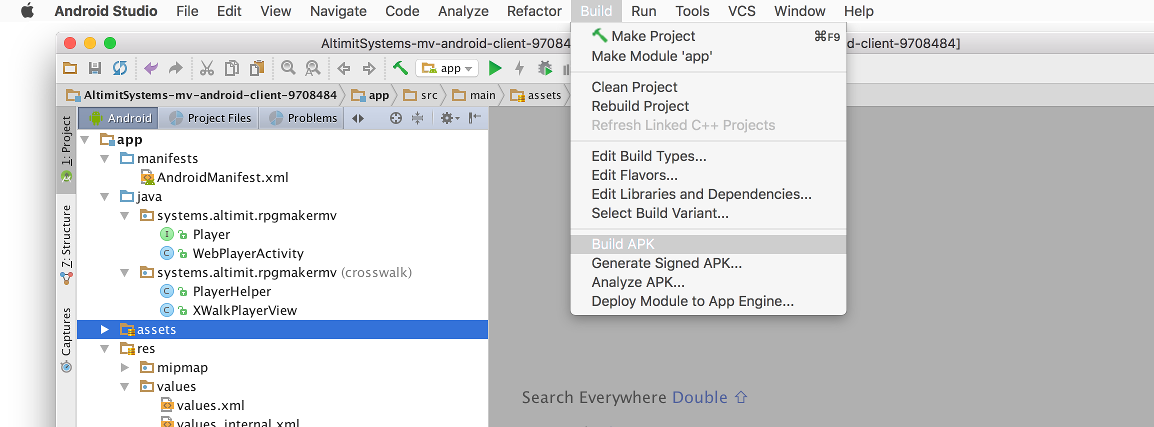Expand the assets folder arrow
The image size is (1154, 427).
[105, 329]
